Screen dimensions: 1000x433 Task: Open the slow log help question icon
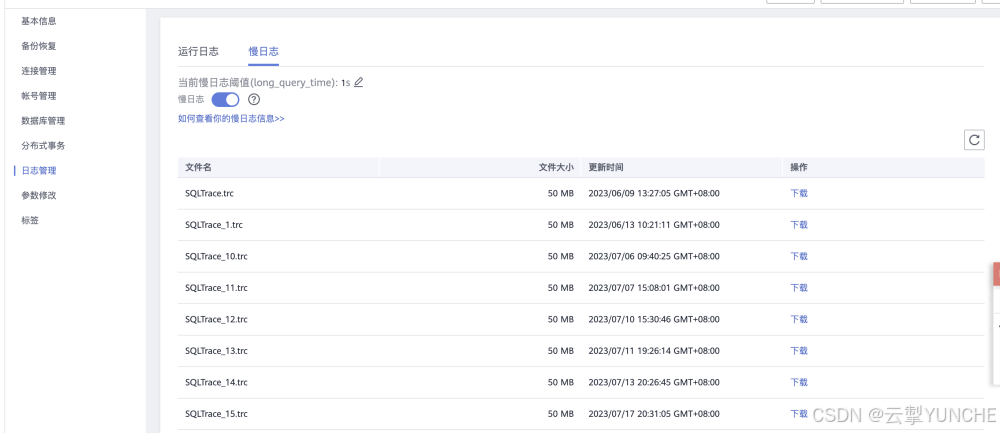pos(254,99)
